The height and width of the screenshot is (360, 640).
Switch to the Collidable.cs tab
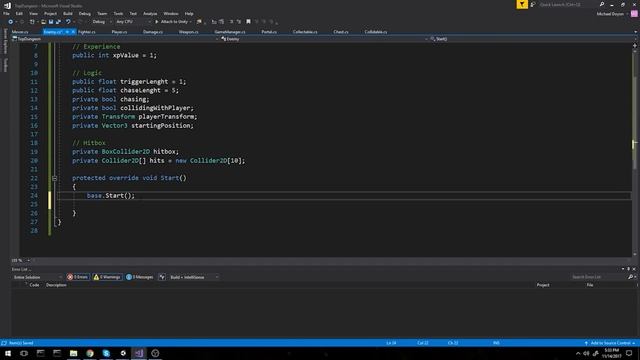coord(376,32)
